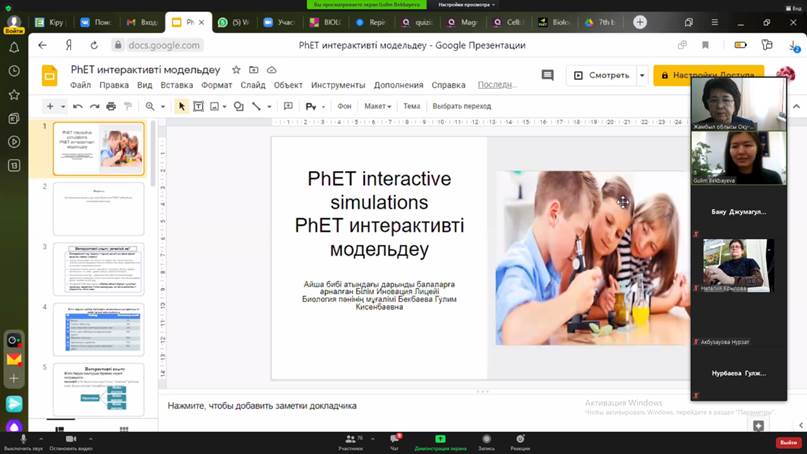Add a new slide with plus button
The width and height of the screenshot is (807, 454).
pyautogui.click(x=50, y=106)
